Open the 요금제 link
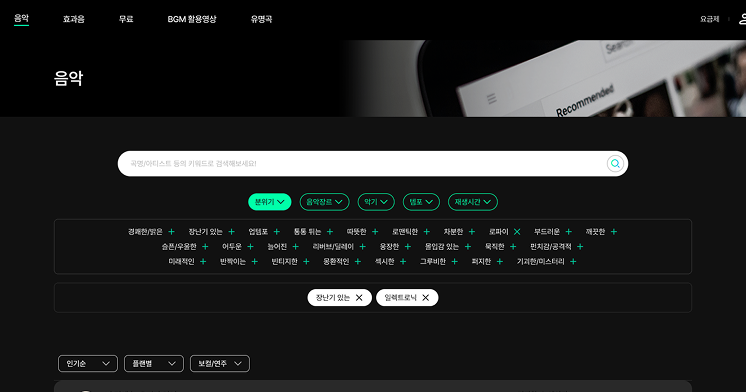 [x=709, y=19]
